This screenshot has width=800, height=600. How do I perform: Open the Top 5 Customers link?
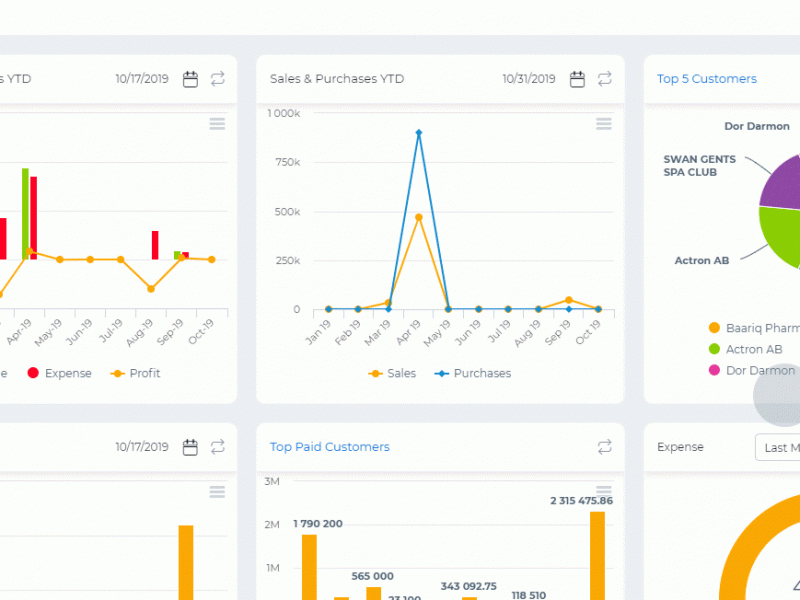(x=707, y=79)
